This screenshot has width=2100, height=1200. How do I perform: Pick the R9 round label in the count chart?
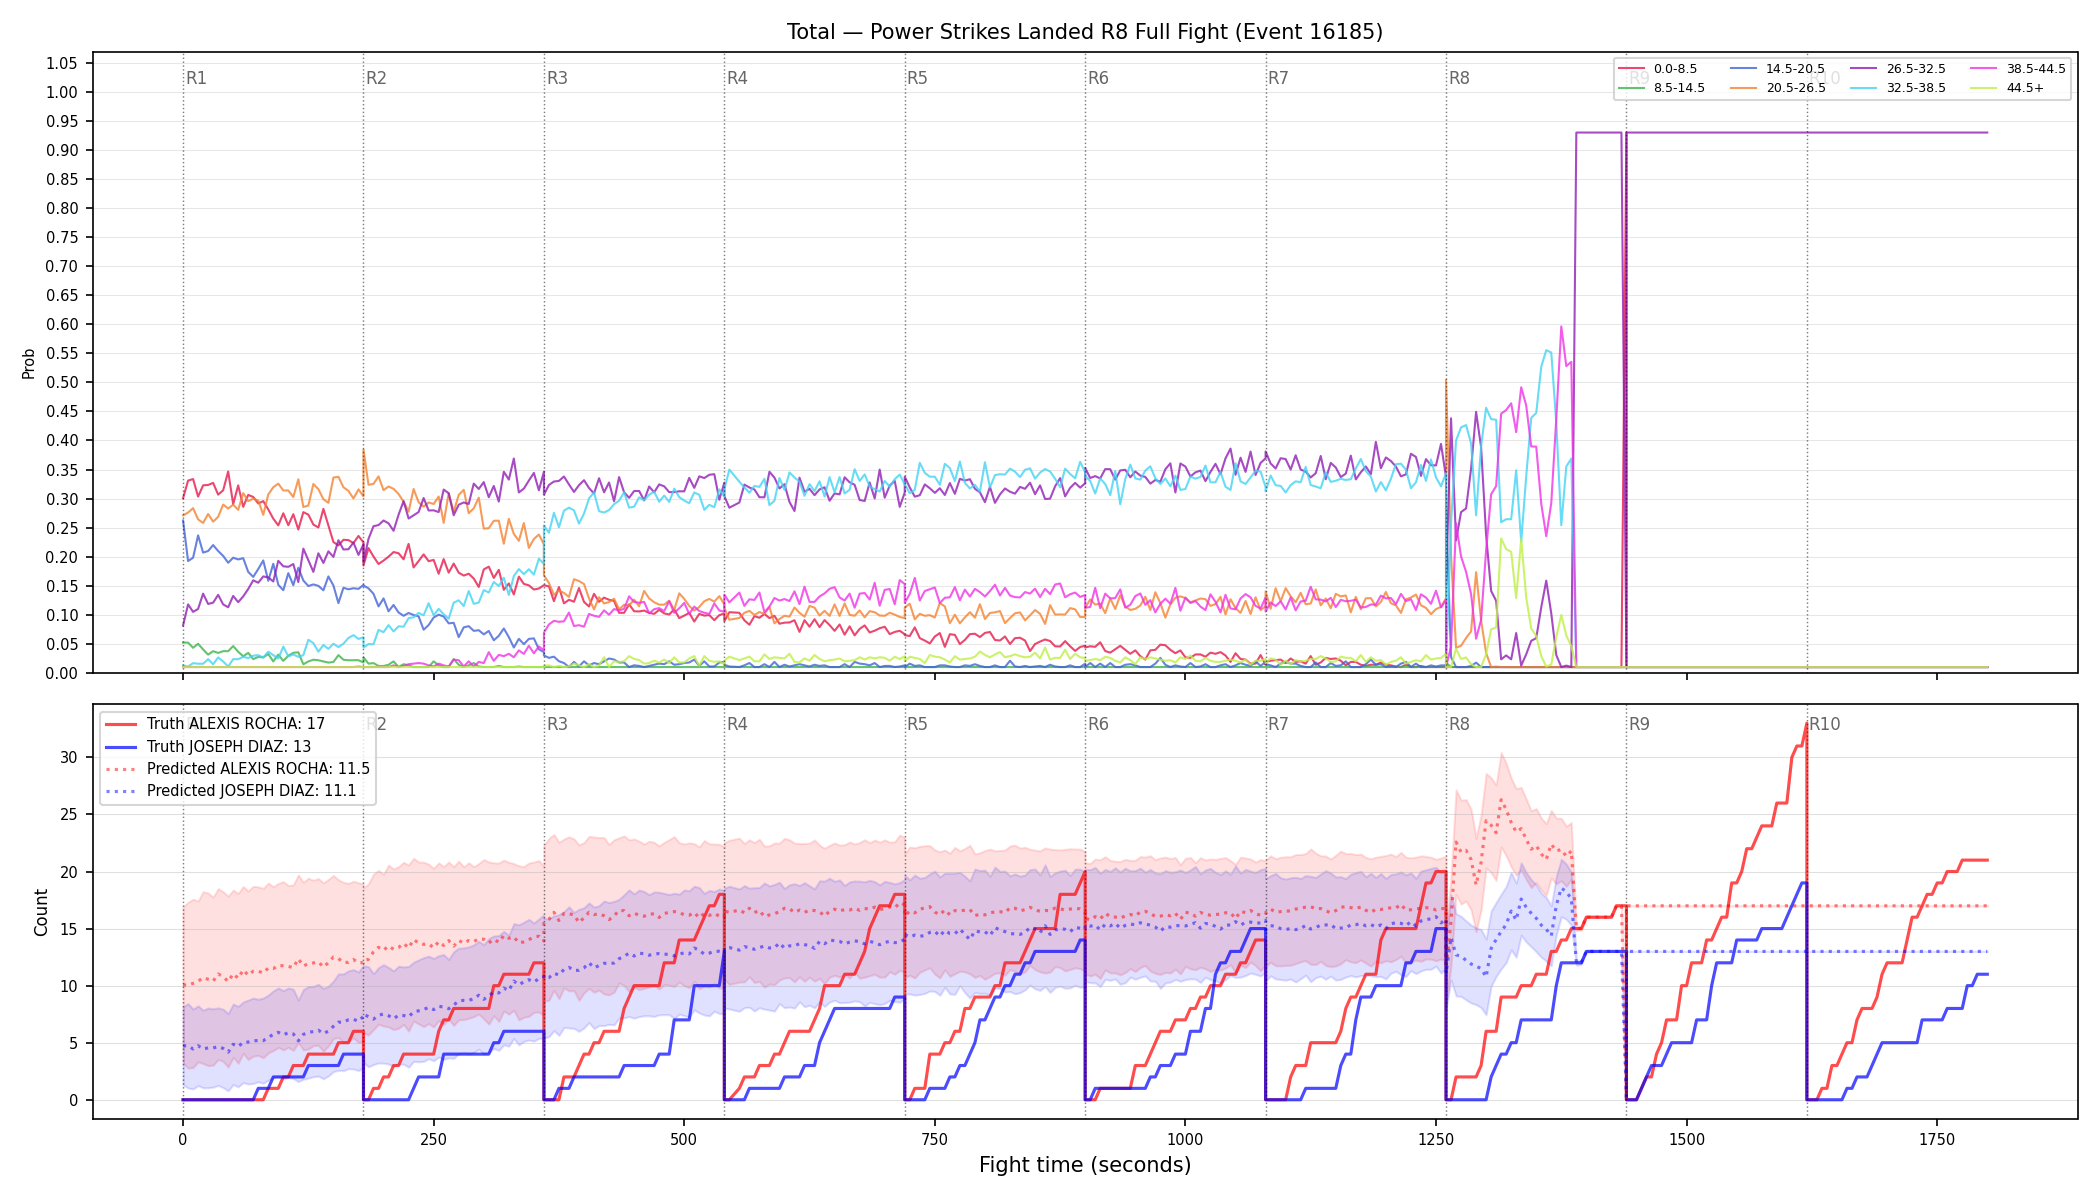tap(1639, 724)
